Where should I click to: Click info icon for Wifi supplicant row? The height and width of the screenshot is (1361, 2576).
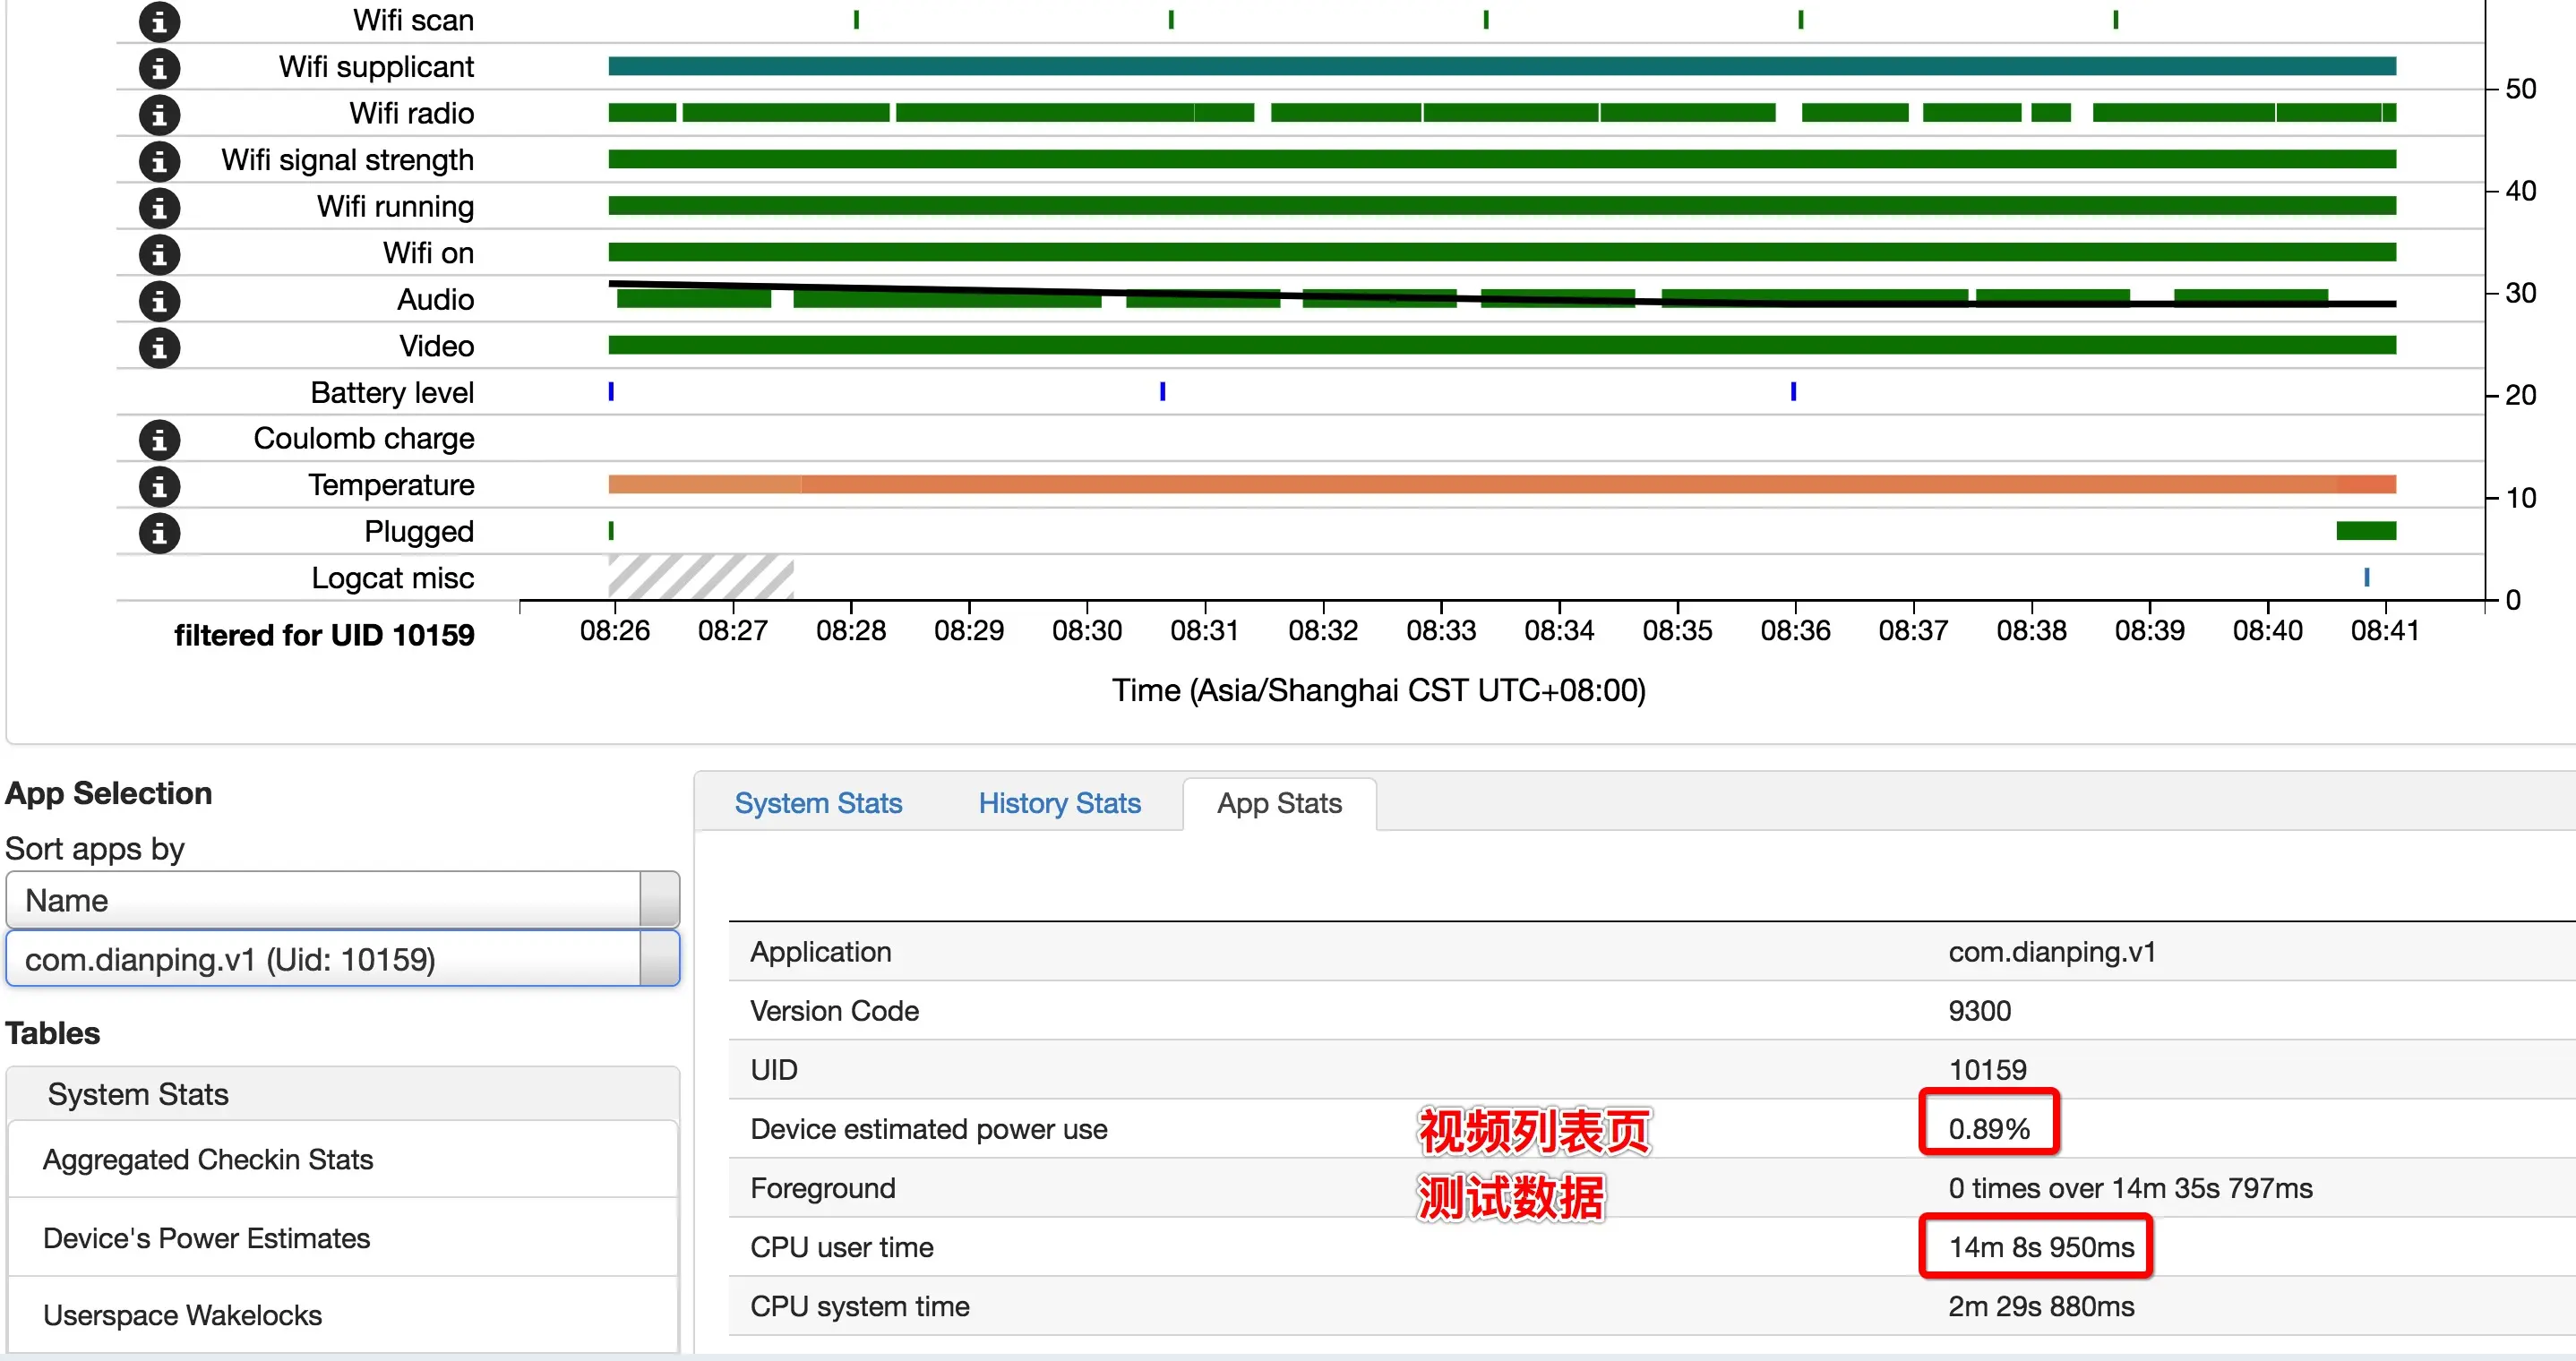[x=159, y=68]
